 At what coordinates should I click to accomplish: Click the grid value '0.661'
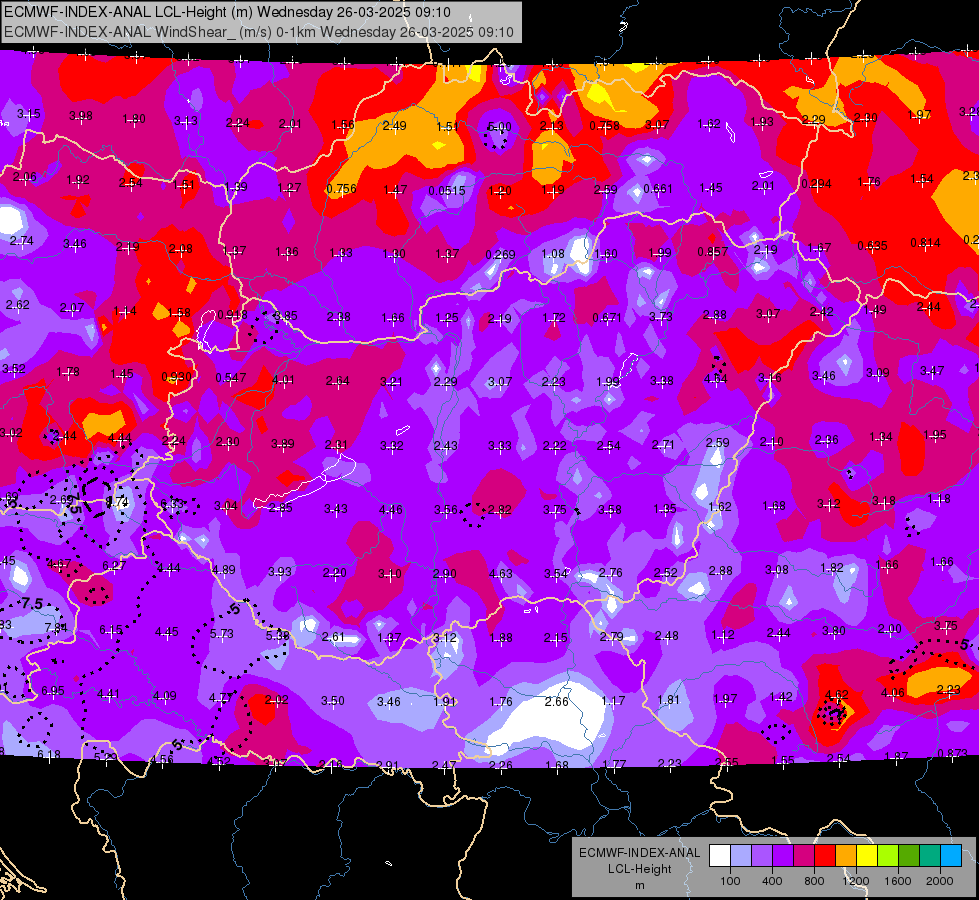tap(658, 189)
